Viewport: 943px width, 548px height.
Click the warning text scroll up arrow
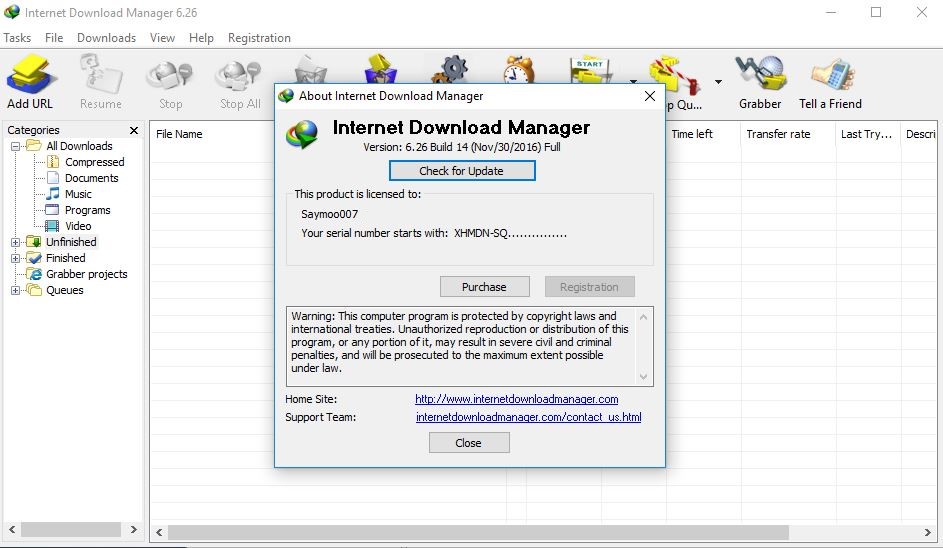(644, 317)
